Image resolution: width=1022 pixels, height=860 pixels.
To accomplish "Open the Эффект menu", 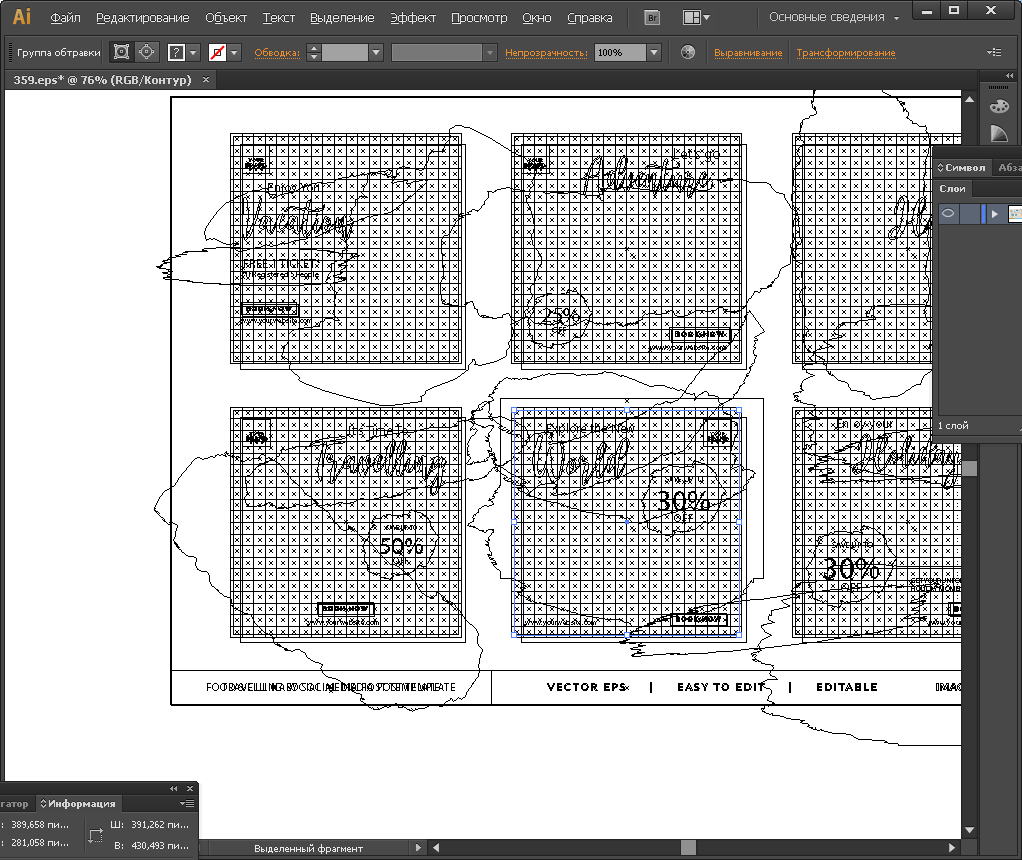I will (412, 18).
